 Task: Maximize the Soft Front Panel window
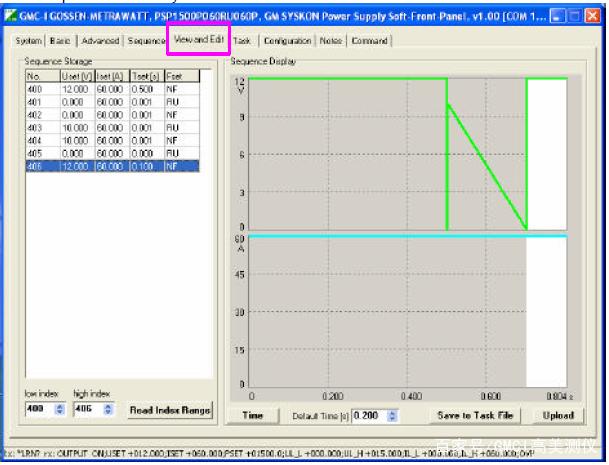click(x=575, y=16)
